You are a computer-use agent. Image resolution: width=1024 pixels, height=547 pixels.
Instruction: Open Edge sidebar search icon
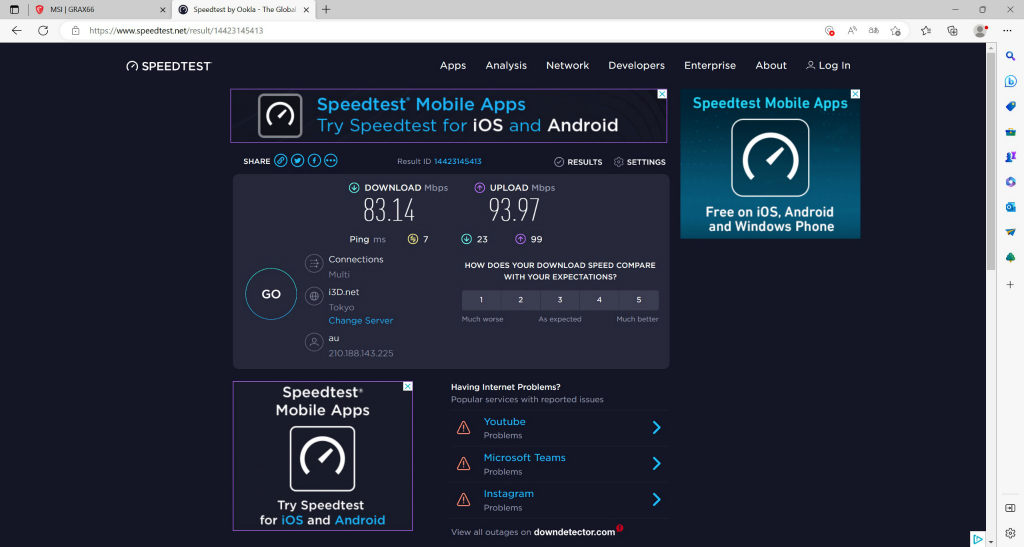click(x=1010, y=57)
